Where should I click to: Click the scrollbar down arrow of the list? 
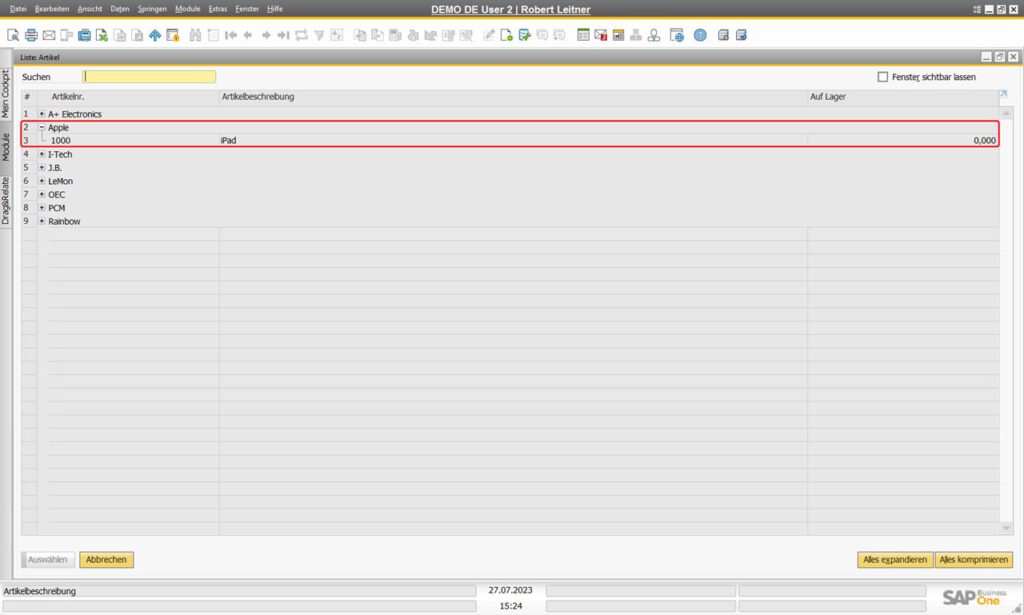(1006, 528)
